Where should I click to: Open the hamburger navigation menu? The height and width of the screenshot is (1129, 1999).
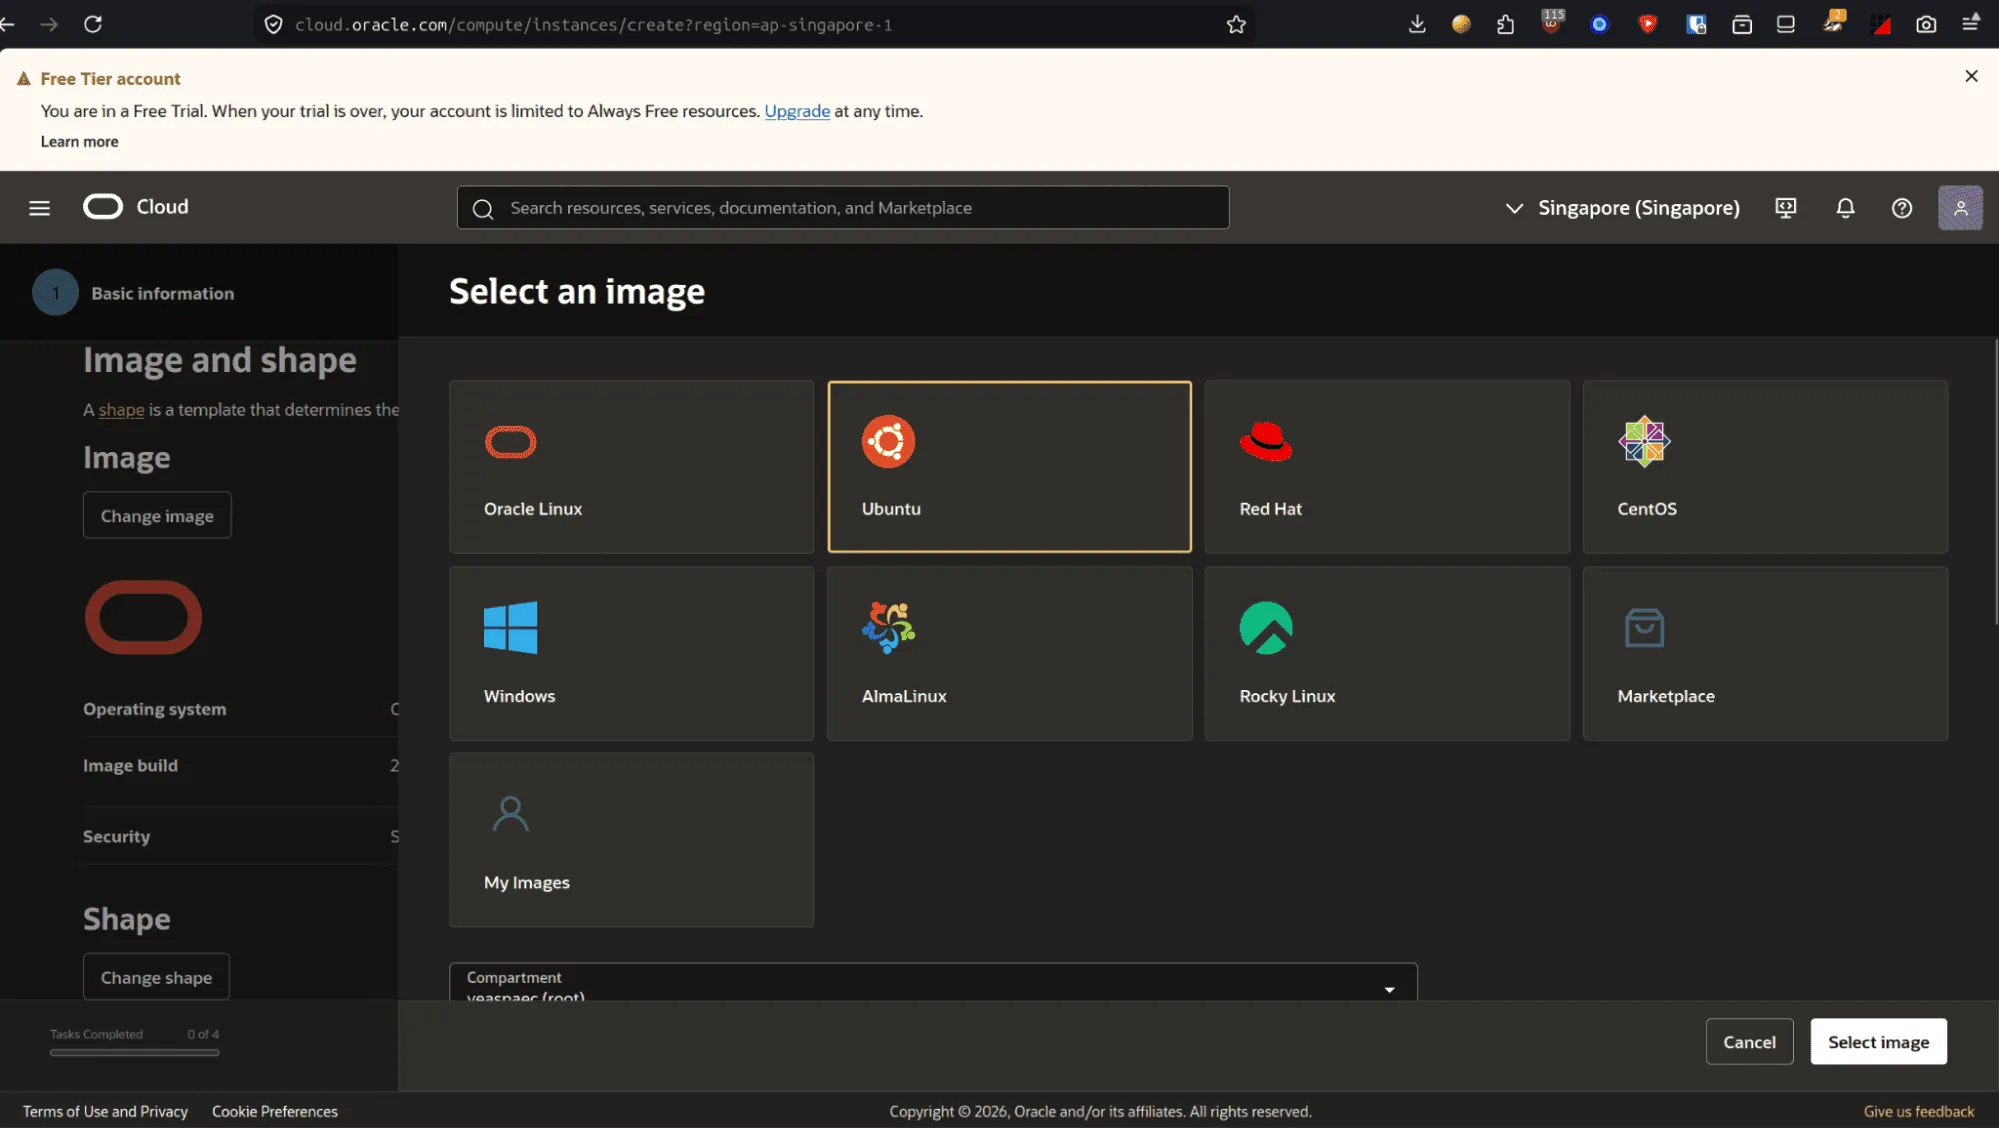pyautogui.click(x=40, y=208)
